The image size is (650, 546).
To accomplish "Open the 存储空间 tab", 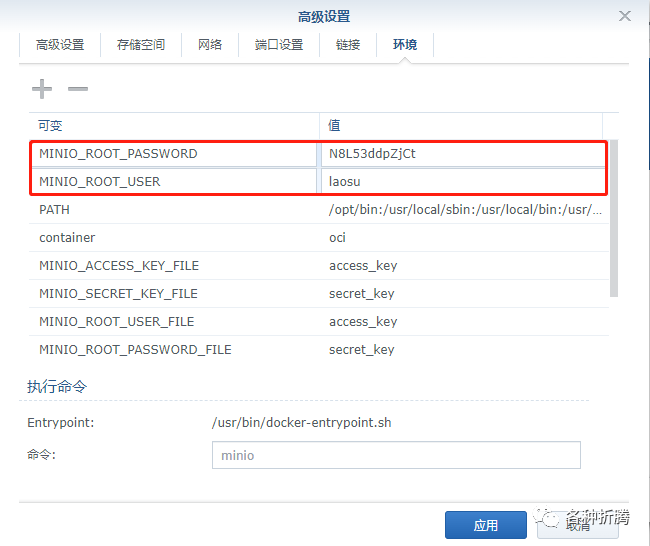I will pos(141,45).
